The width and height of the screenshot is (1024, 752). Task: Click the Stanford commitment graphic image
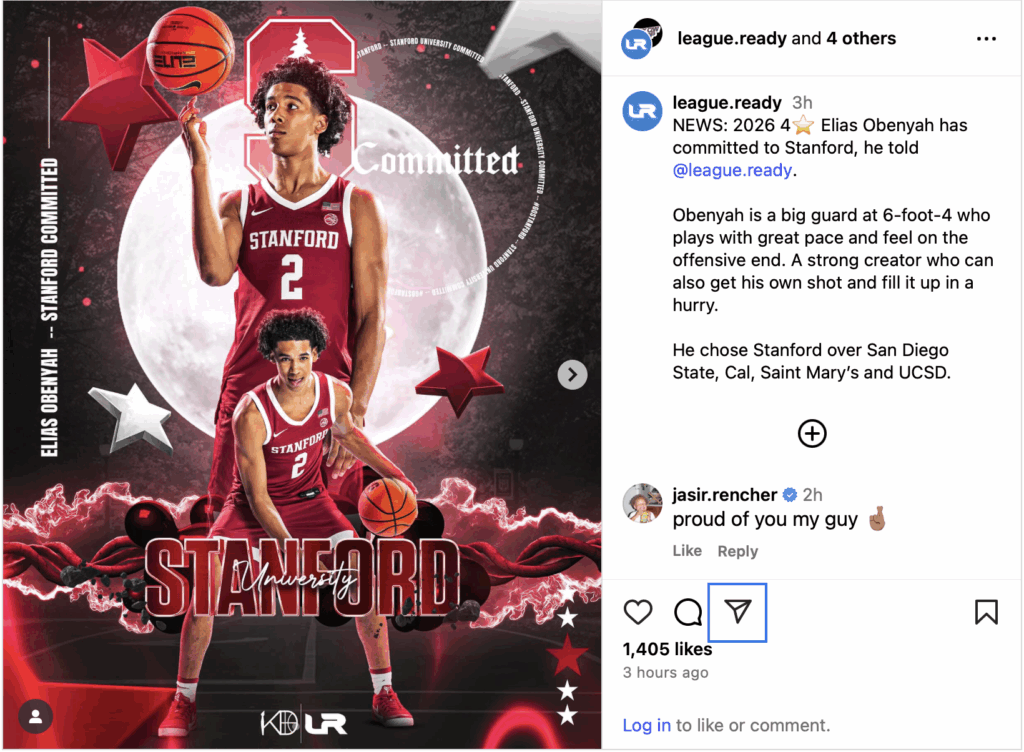coord(302,375)
